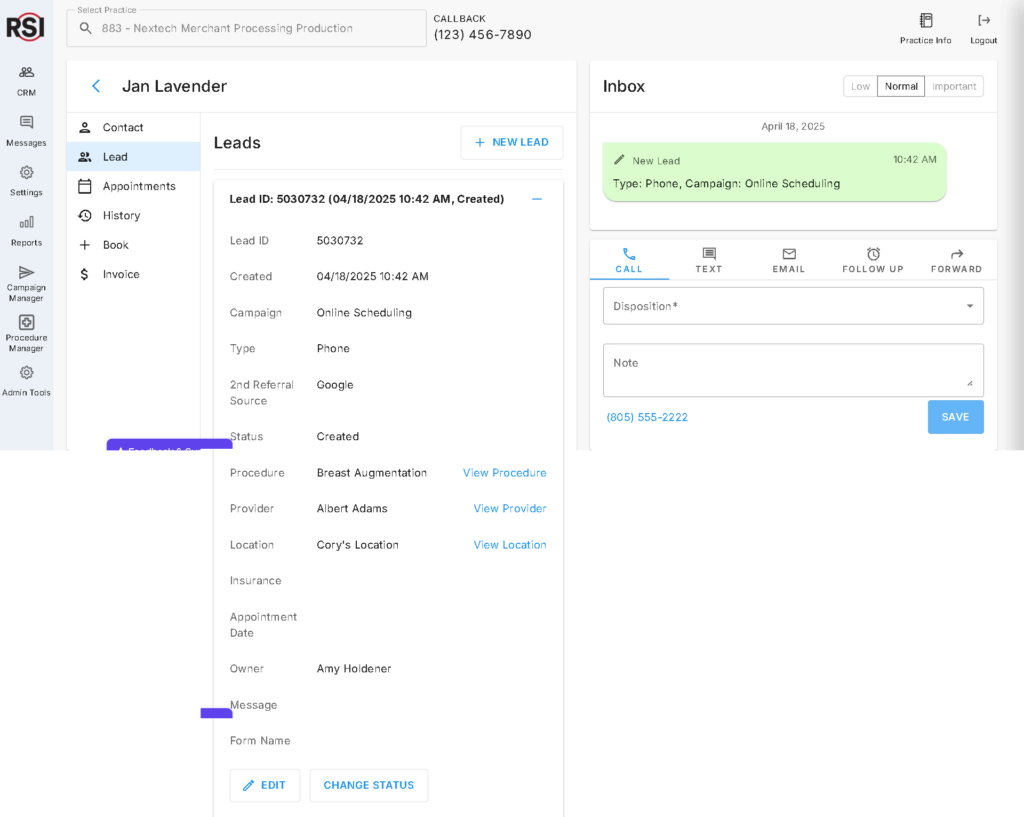Open the CRM section

(26, 81)
